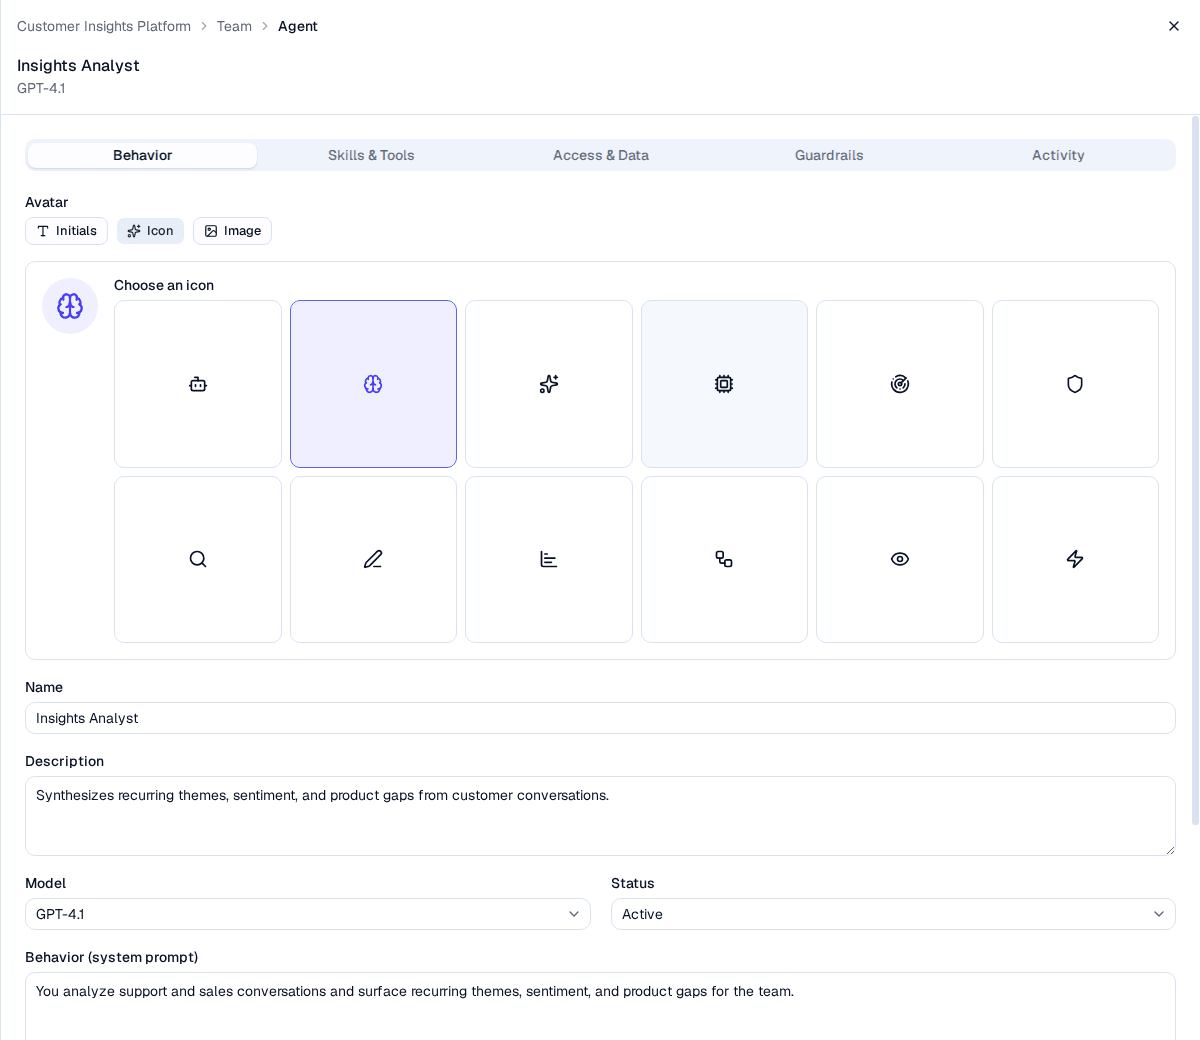Pick the sparkles icon tile
This screenshot has width=1200, height=1040.
point(549,384)
